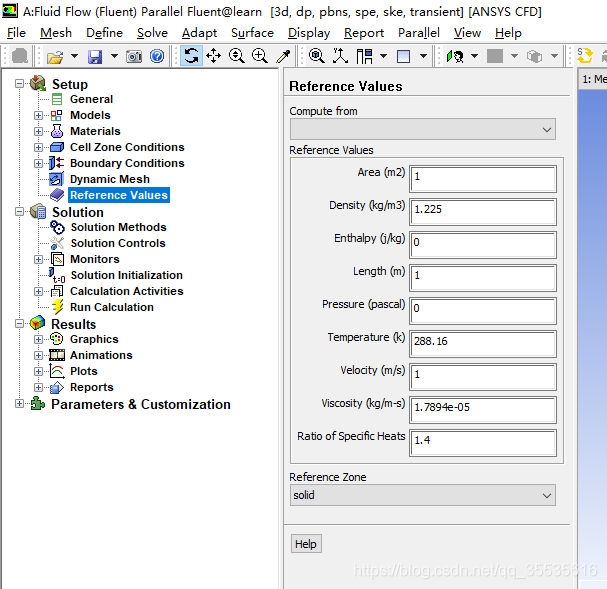Image resolution: width=607 pixels, height=589 pixels.
Task: Open the Display menu
Action: pyautogui.click(x=309, y=33)
